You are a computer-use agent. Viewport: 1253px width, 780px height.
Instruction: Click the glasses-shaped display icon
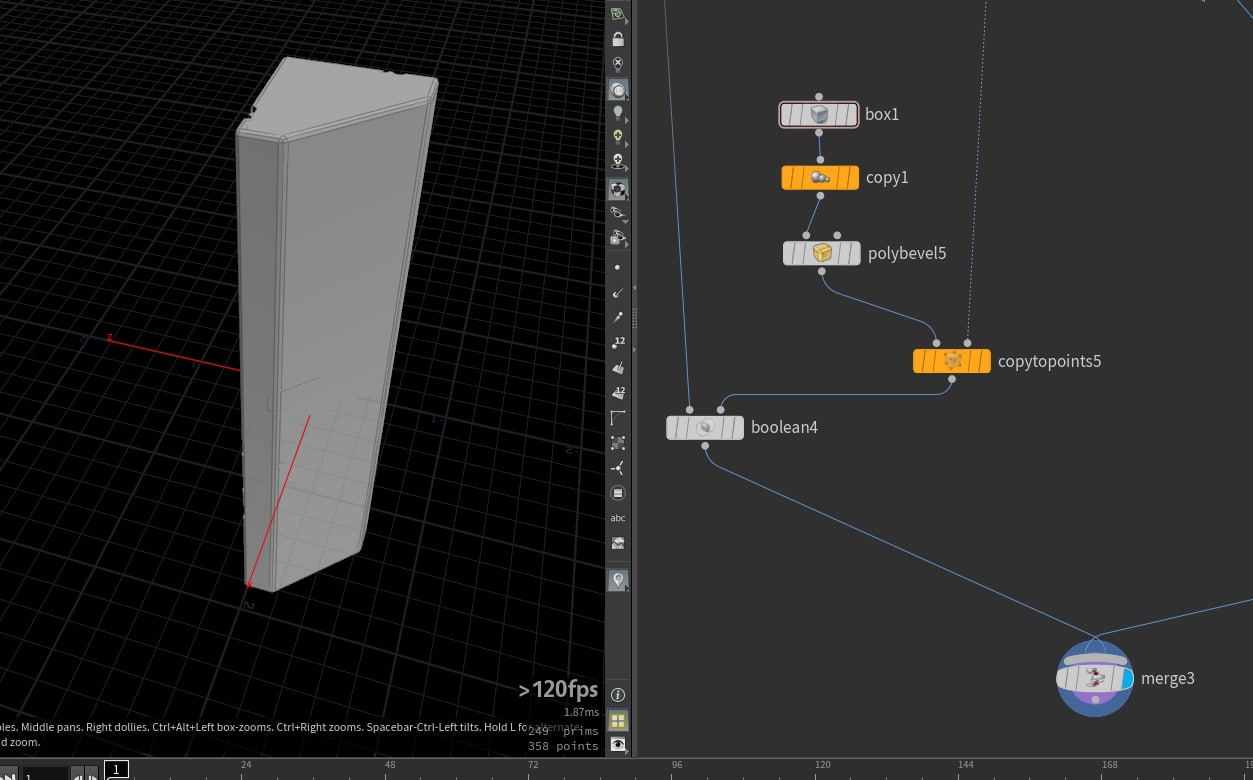click(618, 214)
